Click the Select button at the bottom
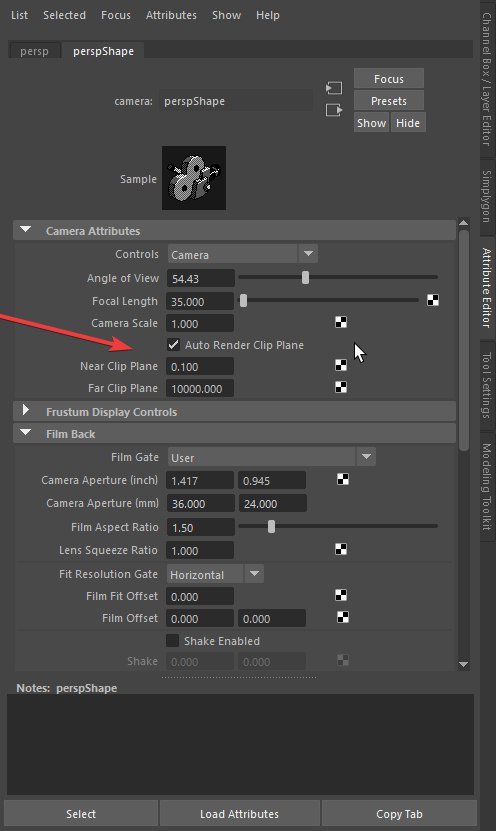 point(81,814)
